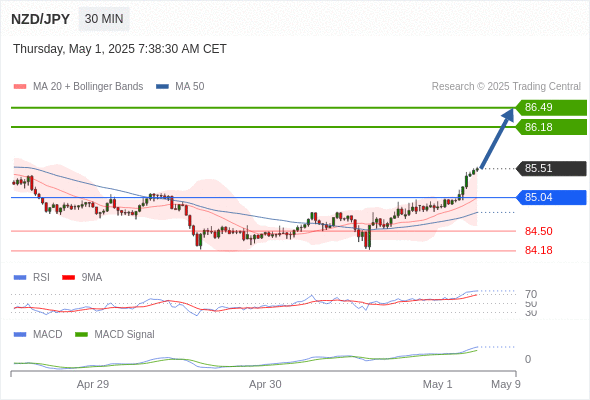Viewport: 590px width, 400px height.
Task: Toggle the MA 50 legend label
Action: 190,87
